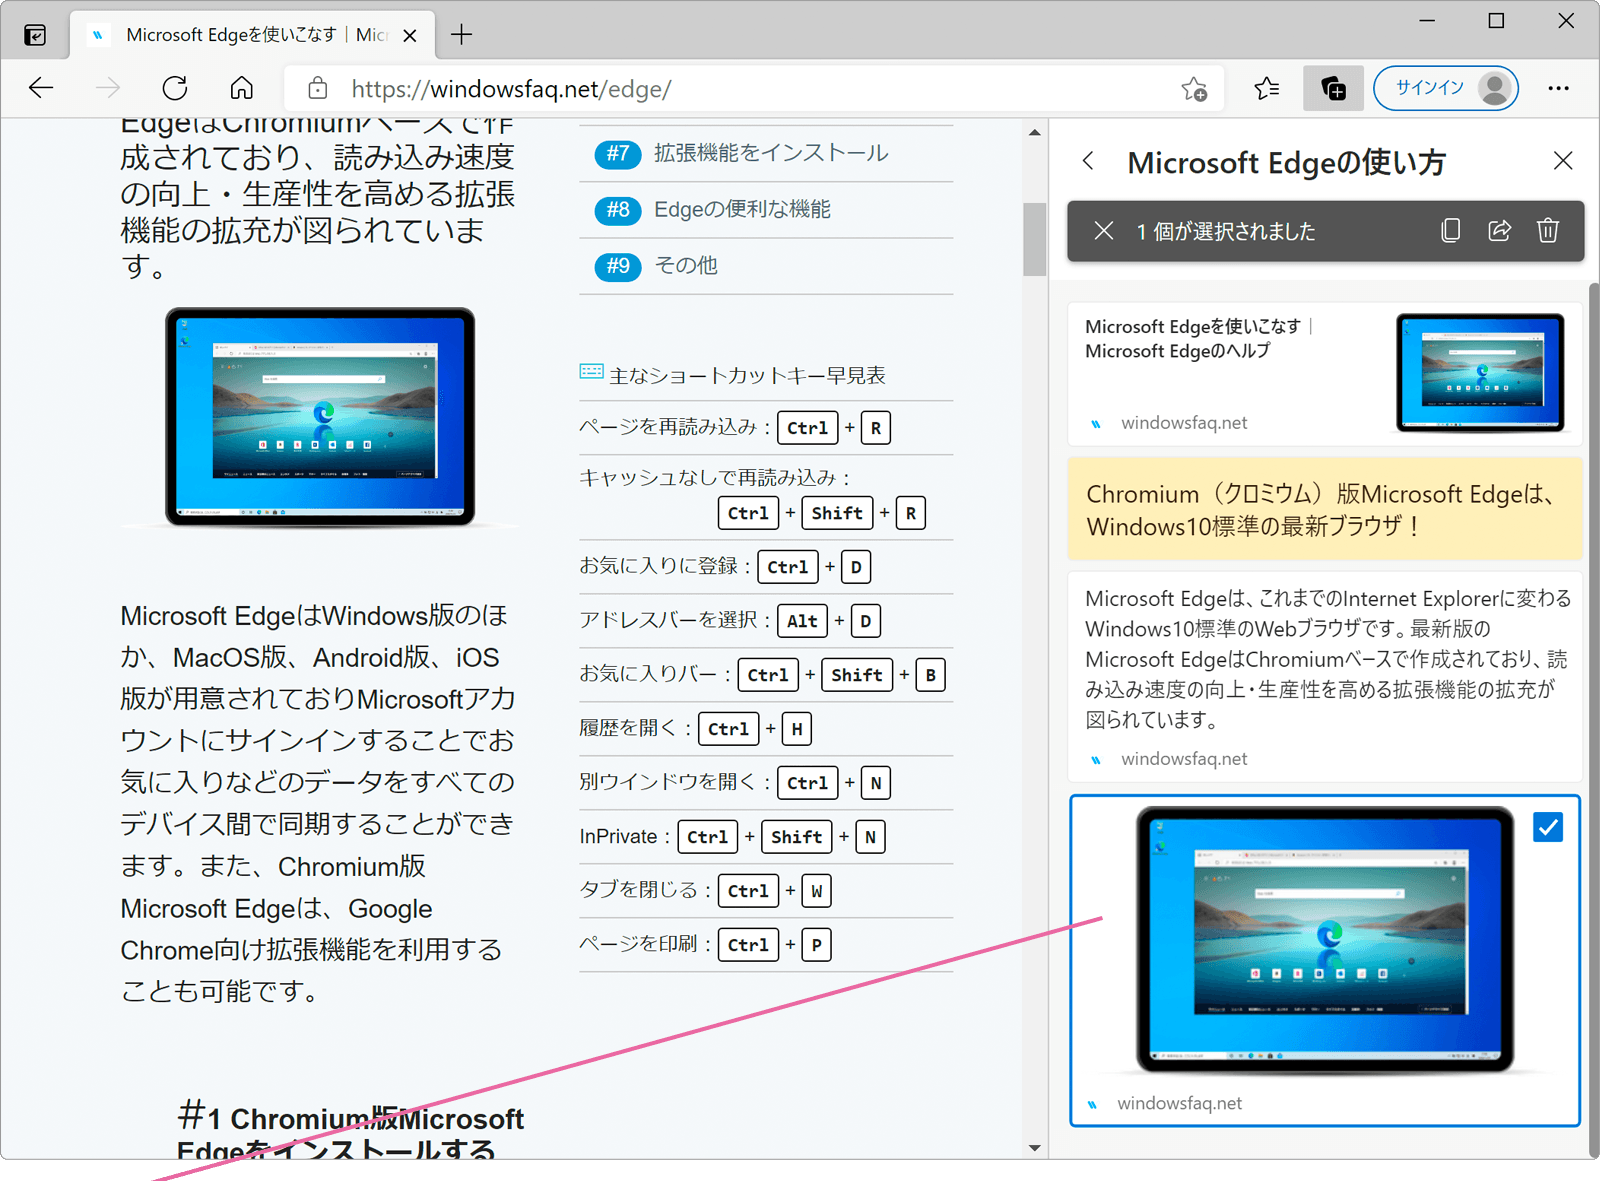This screenshot has height=1181, width=1600.
Task: Open #7 拡張機能をインストール link
Action: coord(770,153)
